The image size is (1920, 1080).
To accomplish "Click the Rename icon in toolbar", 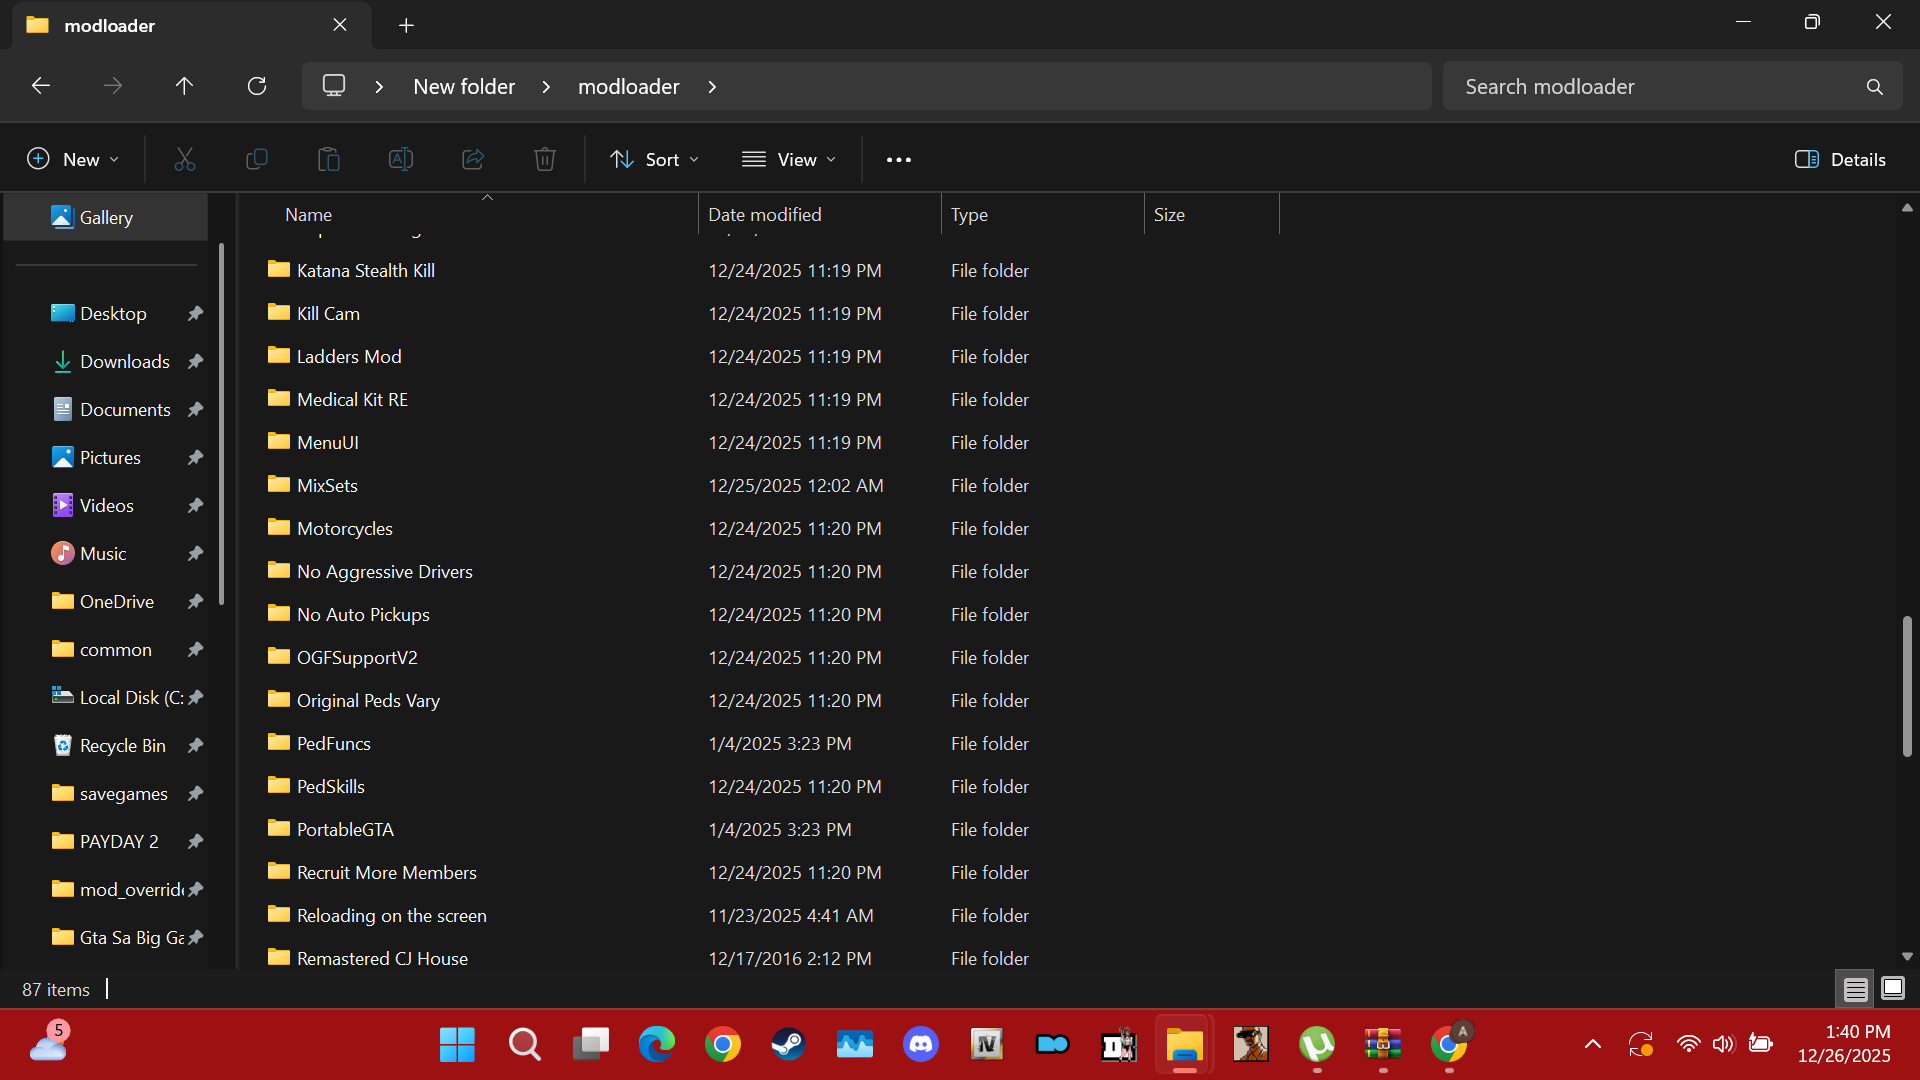I will pos(400,159).
